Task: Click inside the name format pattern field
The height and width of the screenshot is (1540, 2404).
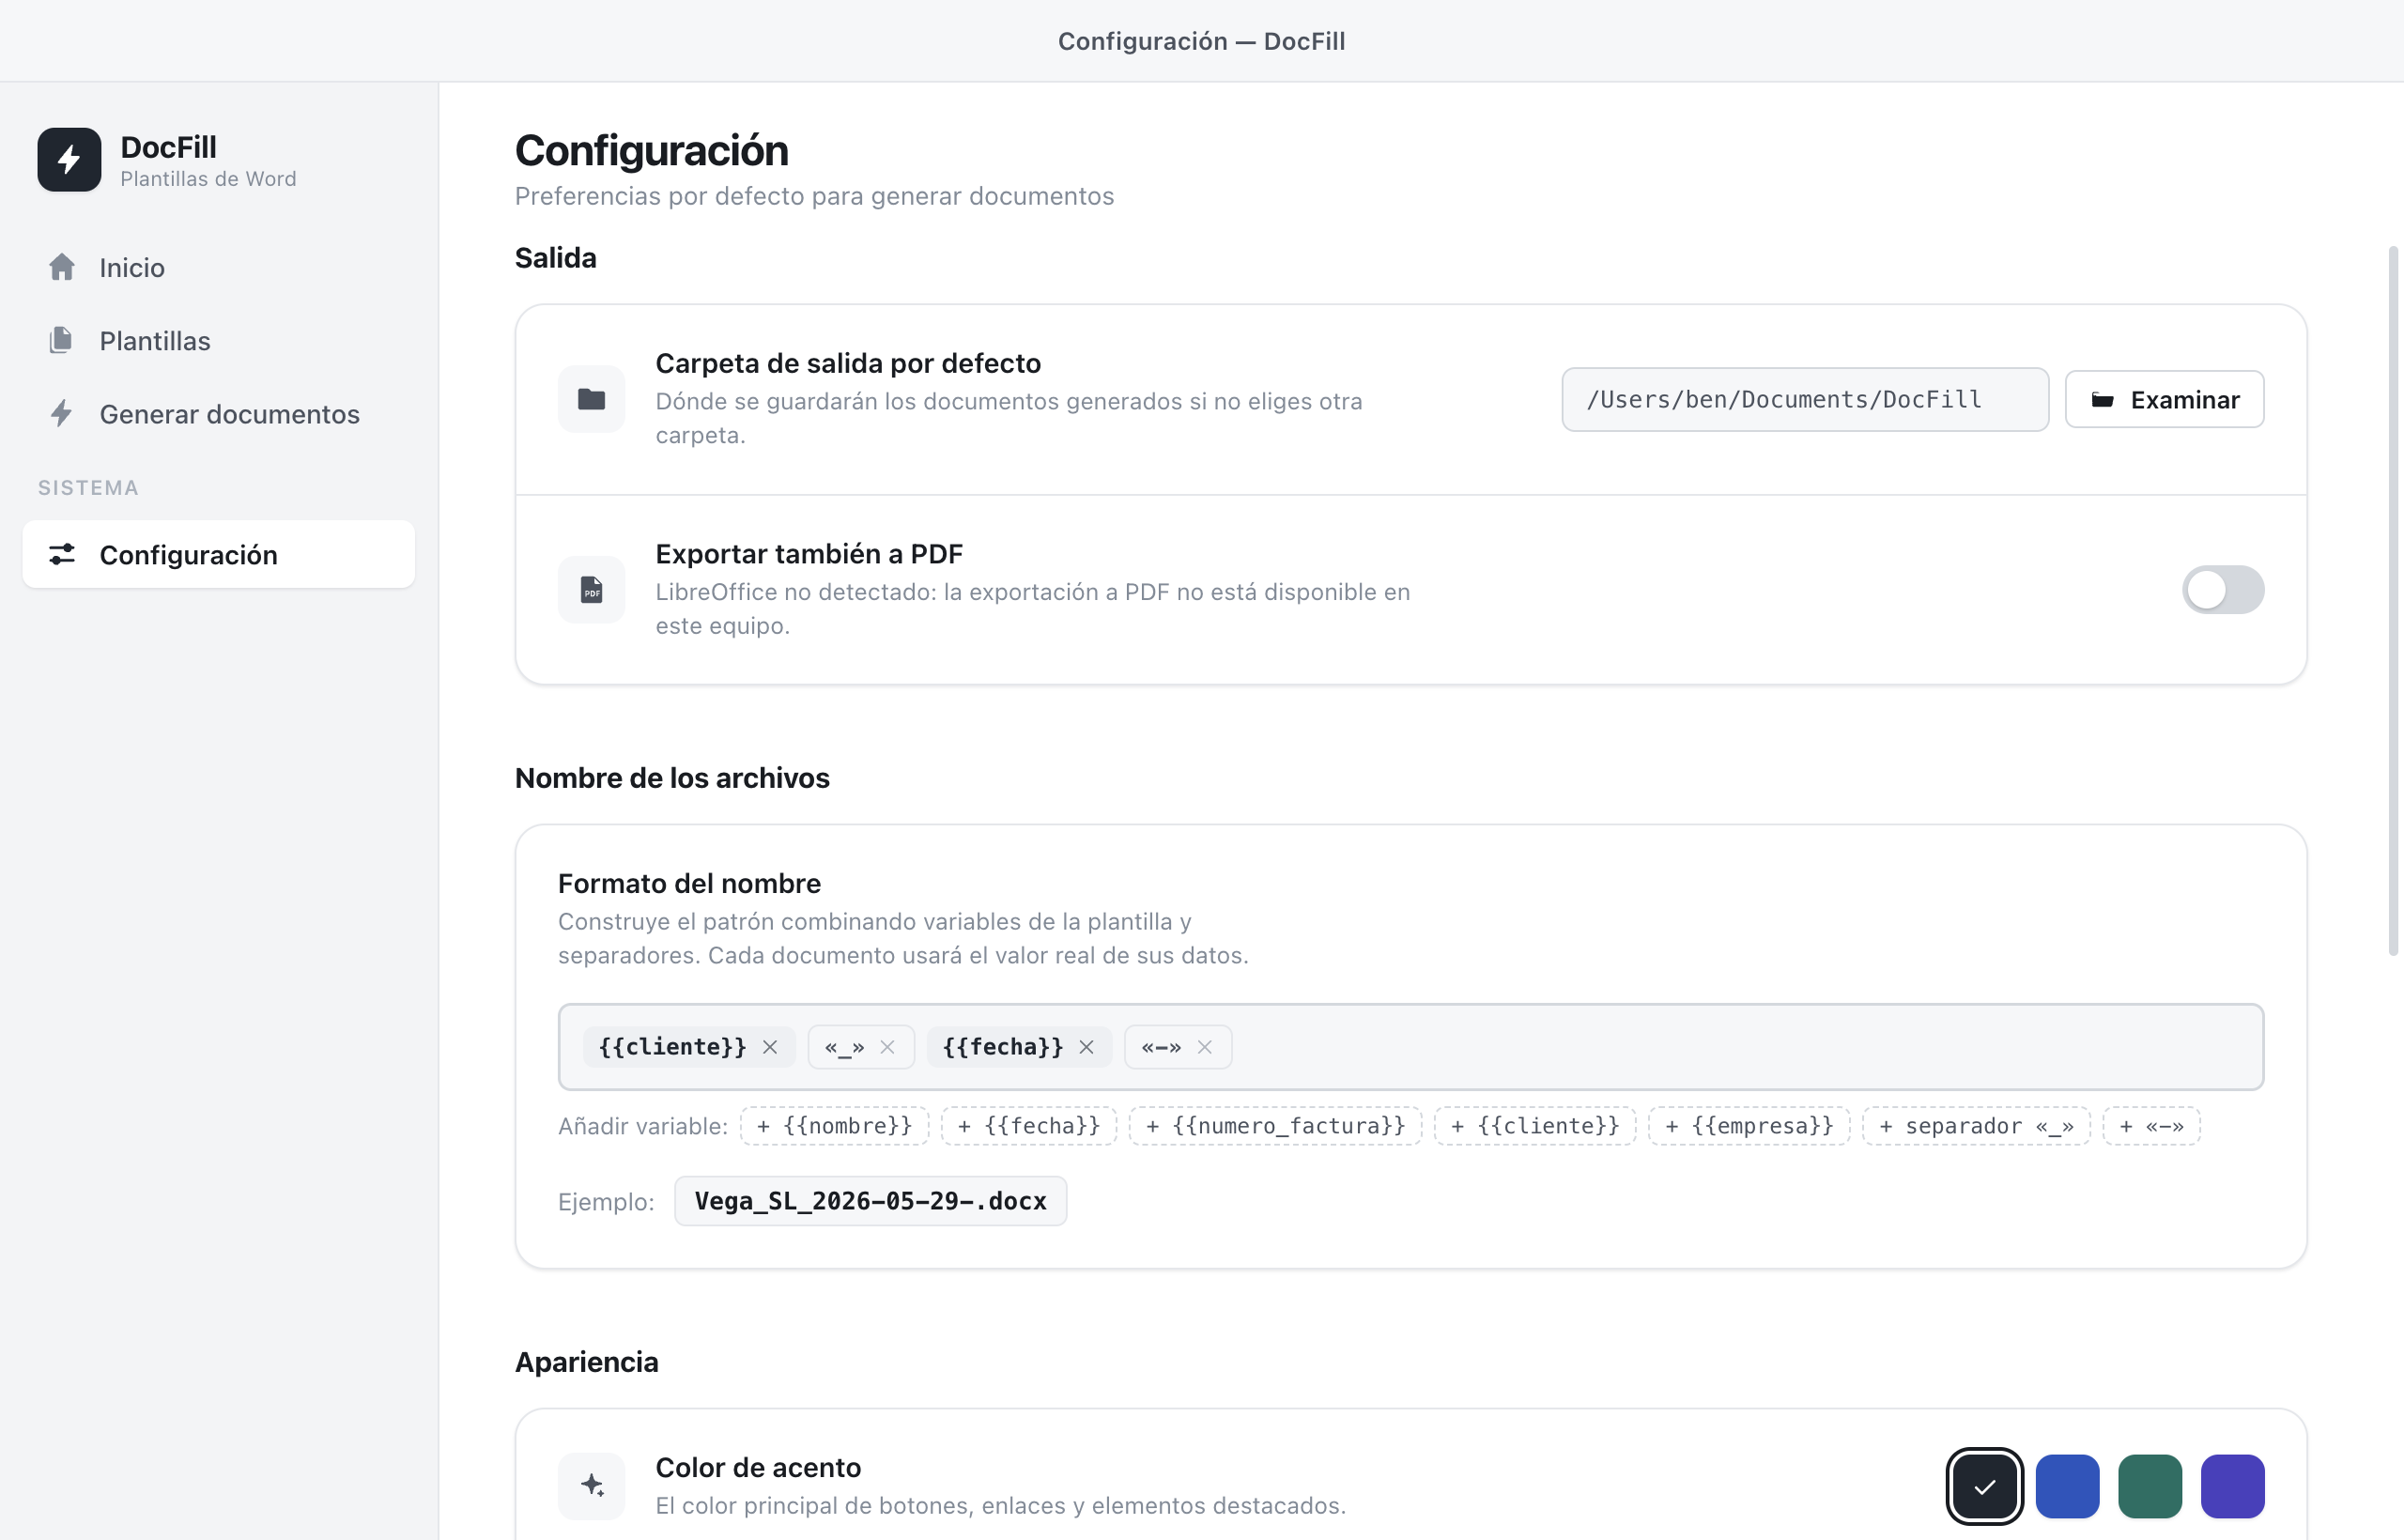Action: [x=1410, y=1047]
